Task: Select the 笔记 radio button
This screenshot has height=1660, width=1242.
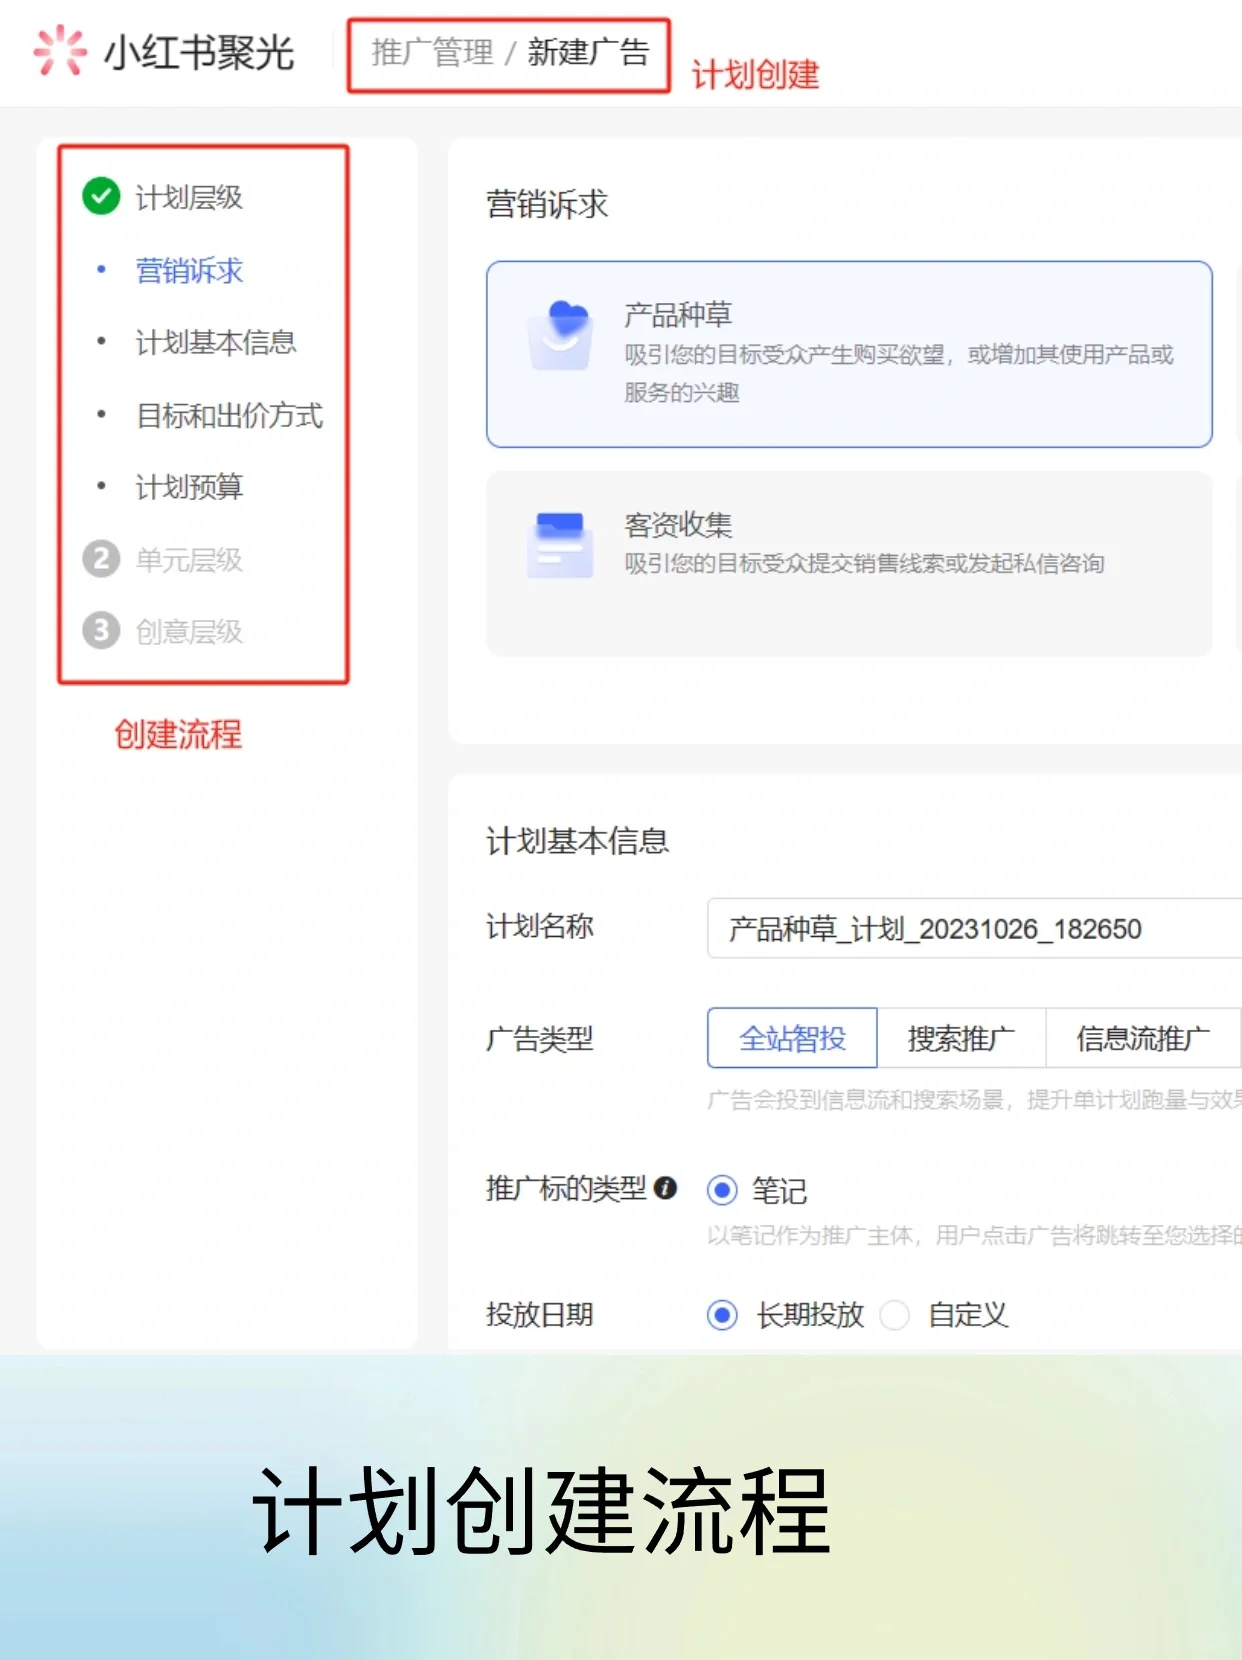Action: click(722, 1190)
